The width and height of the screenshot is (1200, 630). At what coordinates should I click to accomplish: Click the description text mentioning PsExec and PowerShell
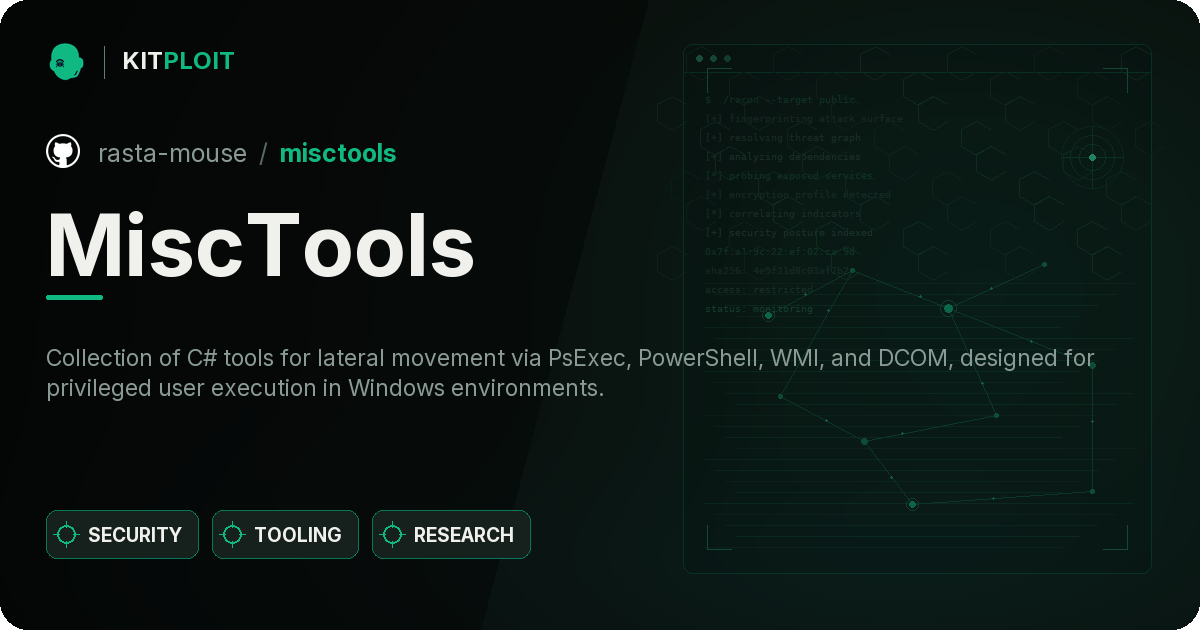coord(570,373)
